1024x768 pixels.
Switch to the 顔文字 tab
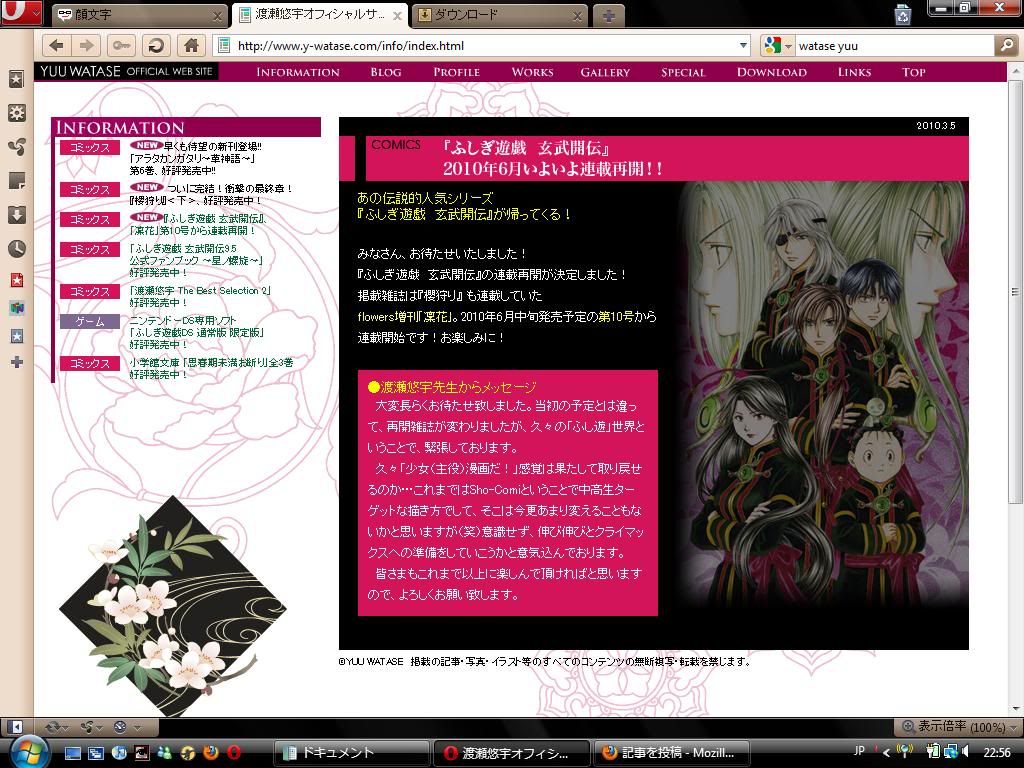[x=138, y=14]
